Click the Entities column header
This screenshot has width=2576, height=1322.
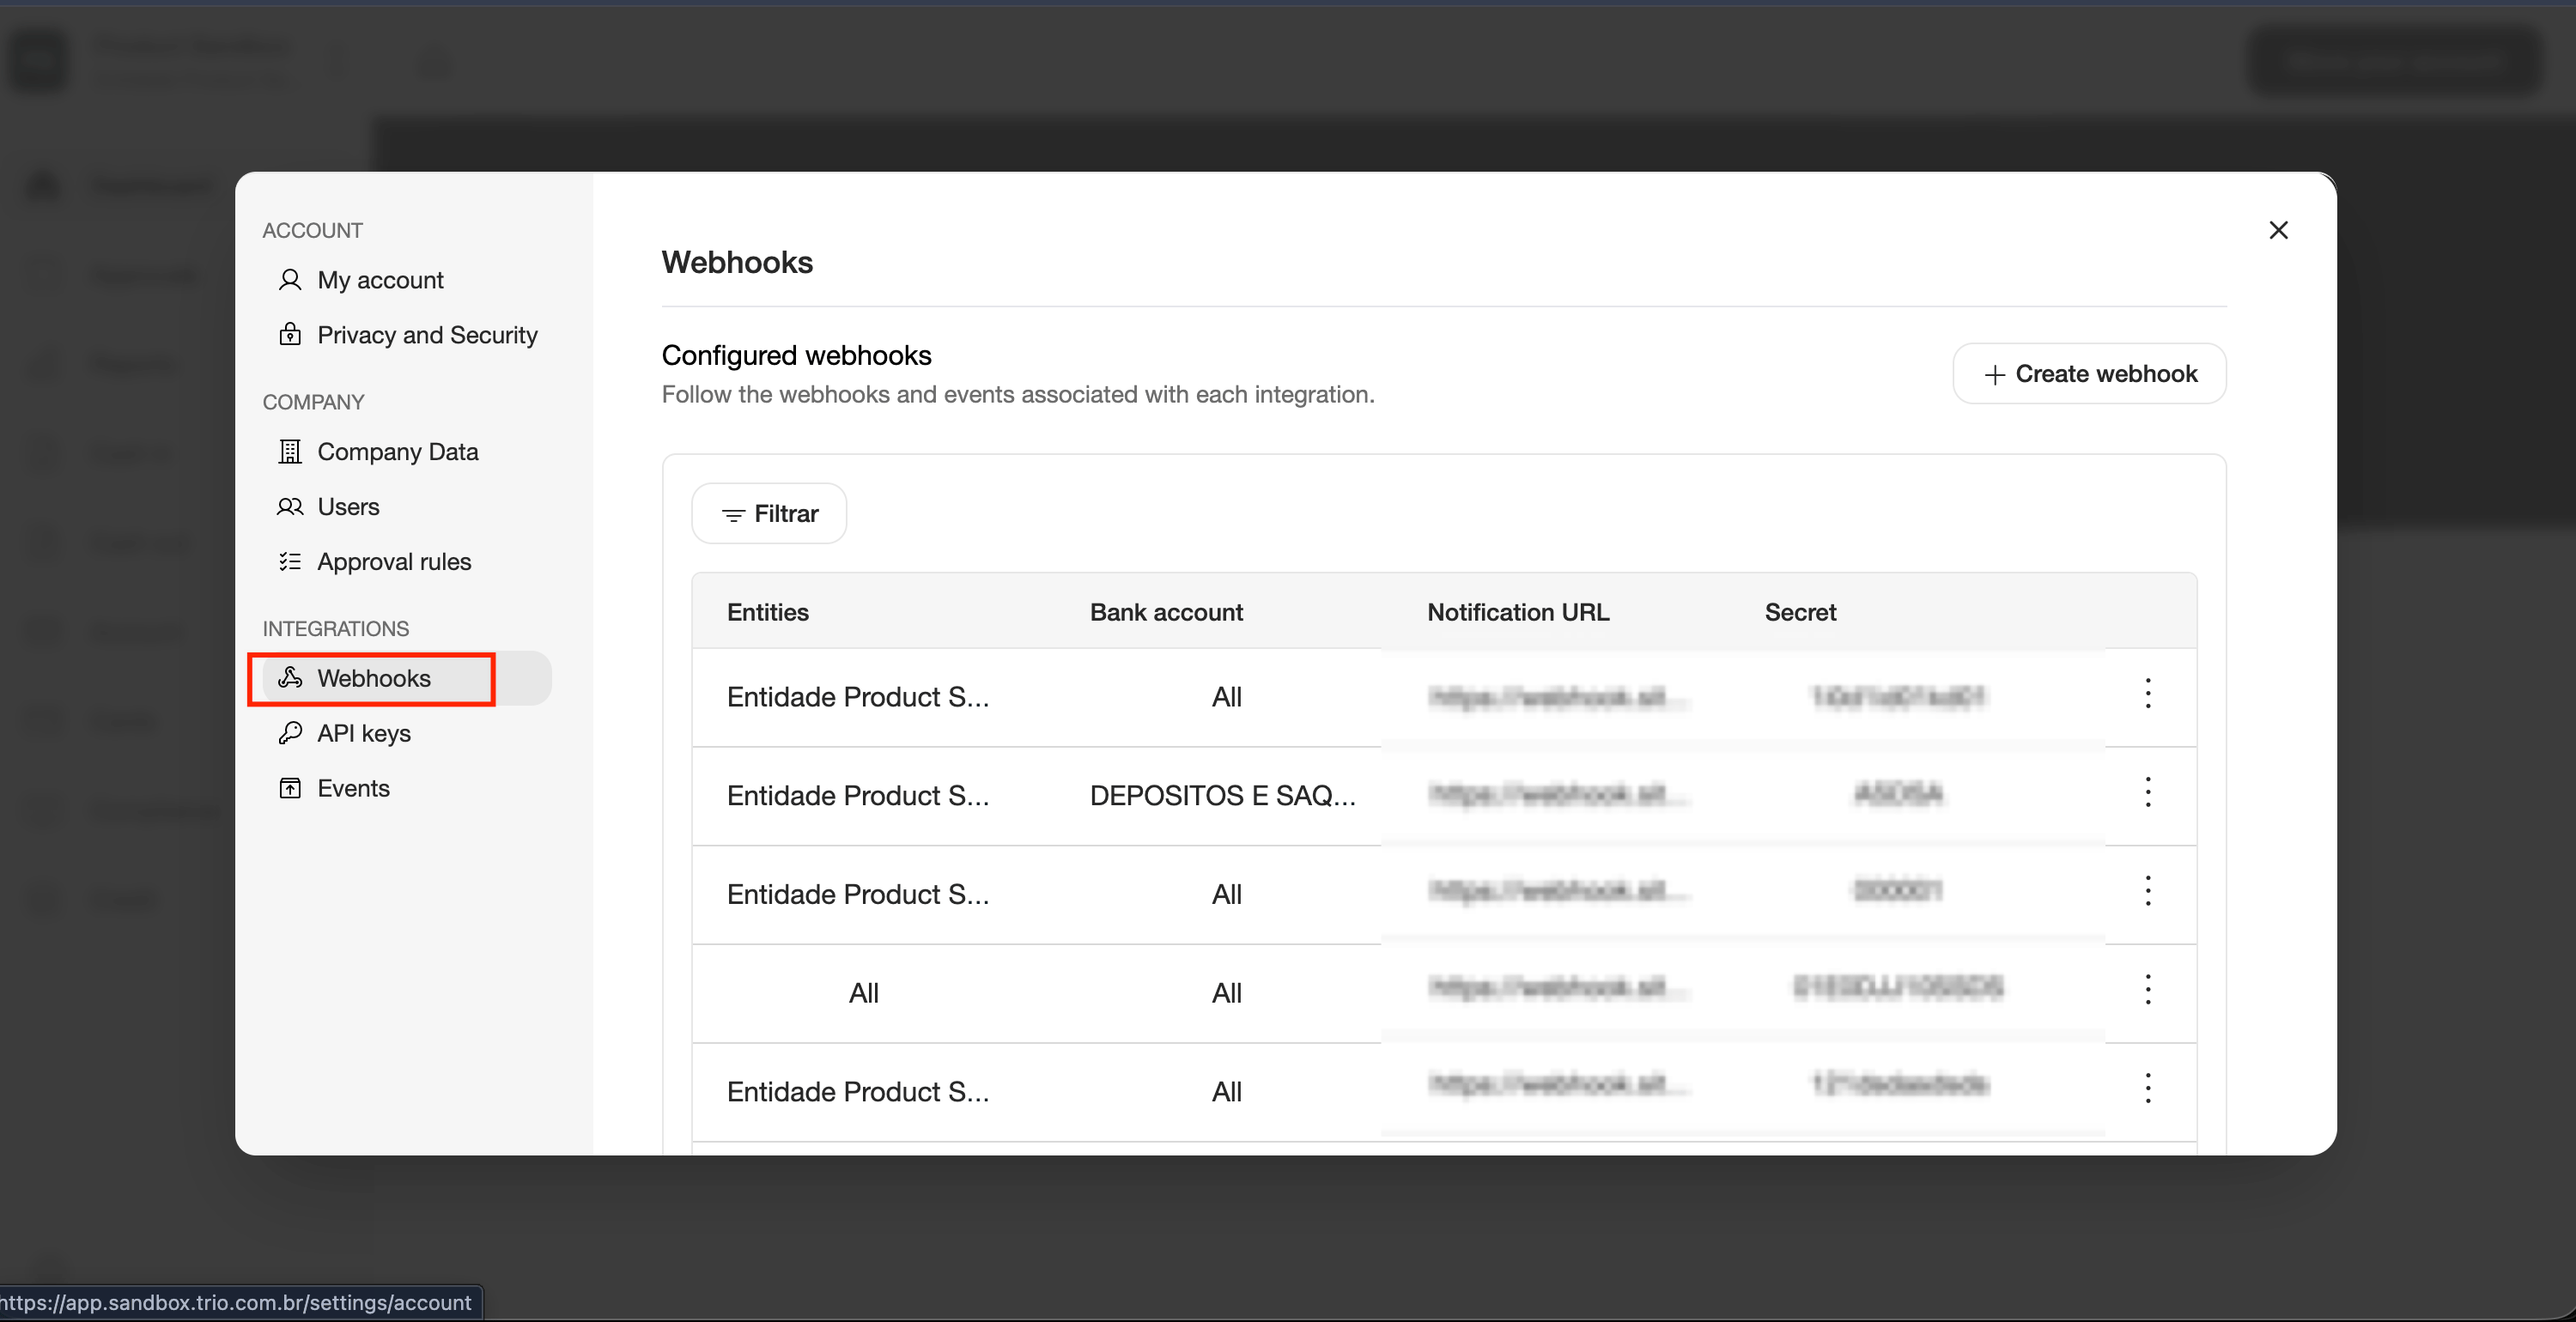click(x=768, y=612)
